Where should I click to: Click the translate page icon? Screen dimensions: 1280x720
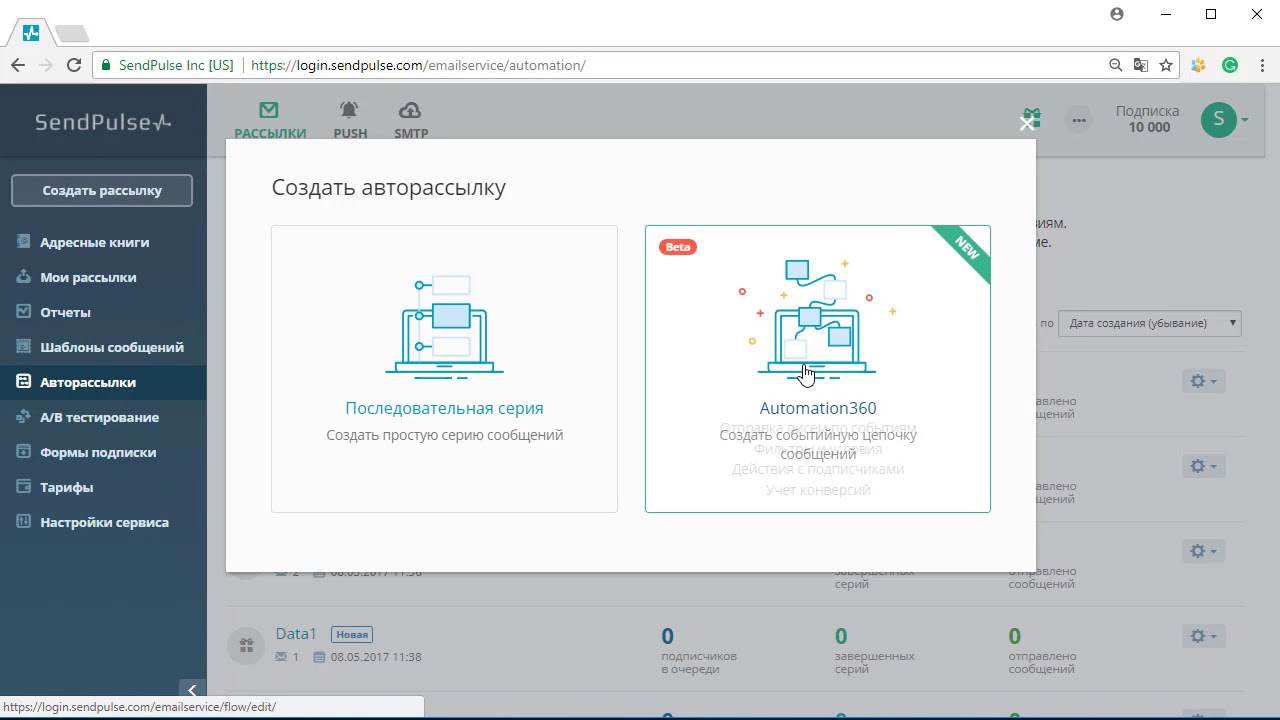tap(1141, 65)
